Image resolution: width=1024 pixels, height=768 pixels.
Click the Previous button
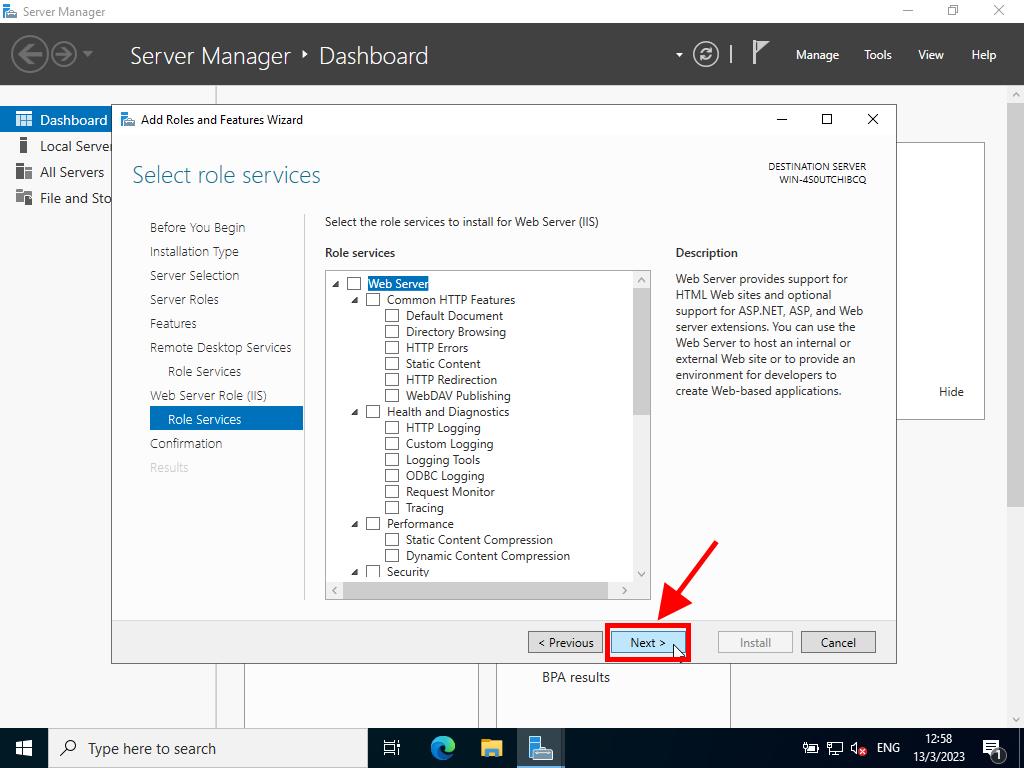click(x=566, y=643)
